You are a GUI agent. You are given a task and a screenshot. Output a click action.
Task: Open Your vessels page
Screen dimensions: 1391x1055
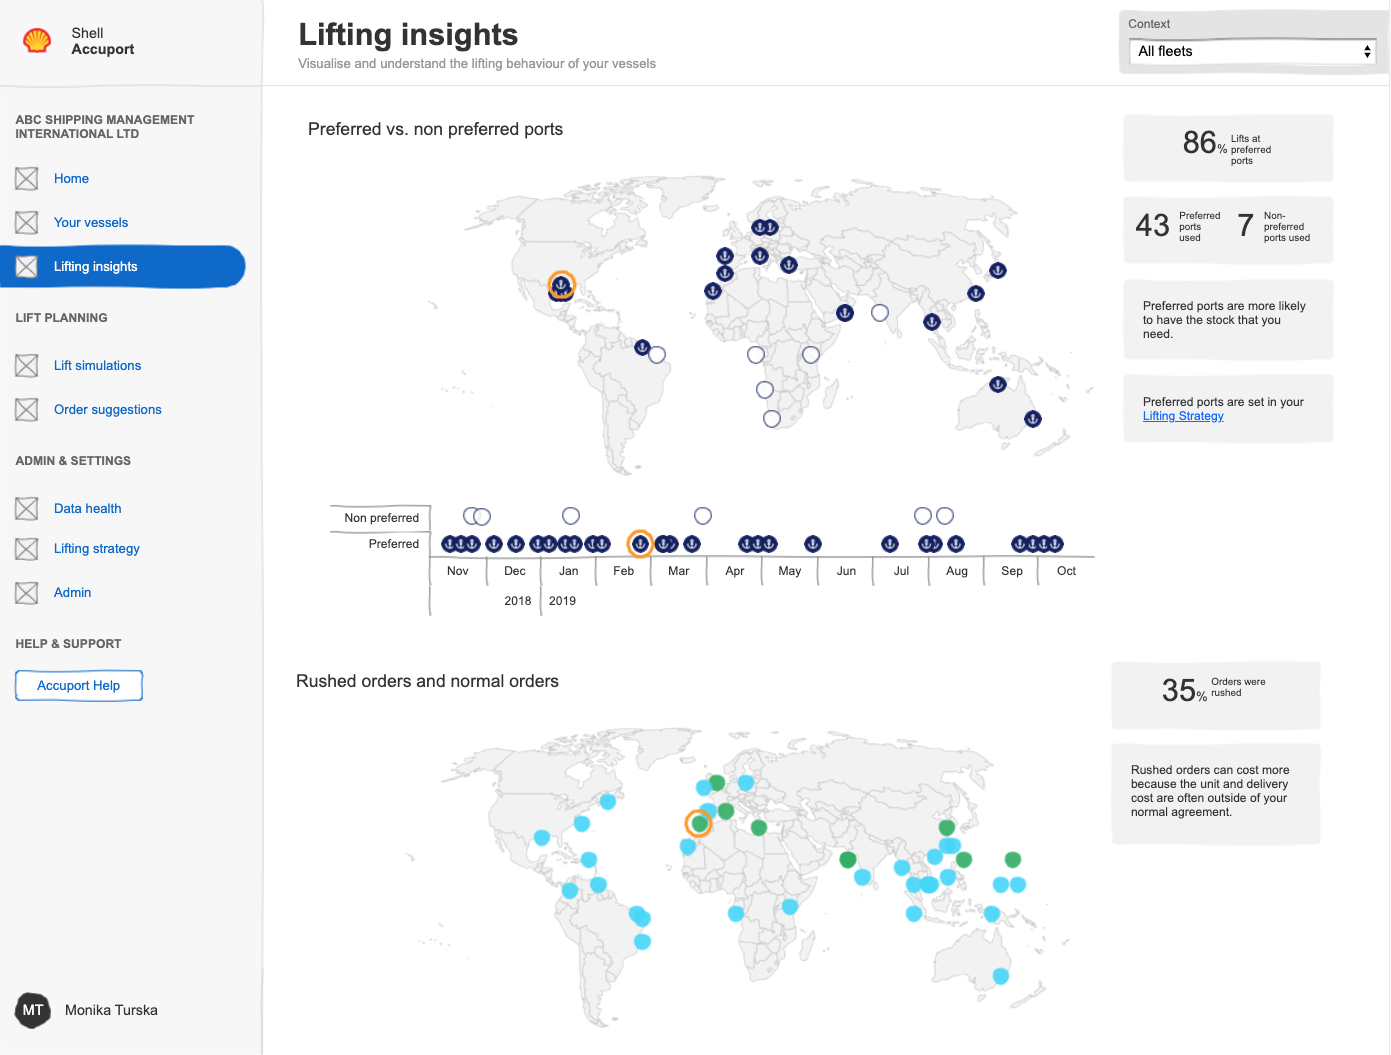[x=91, y=222]
